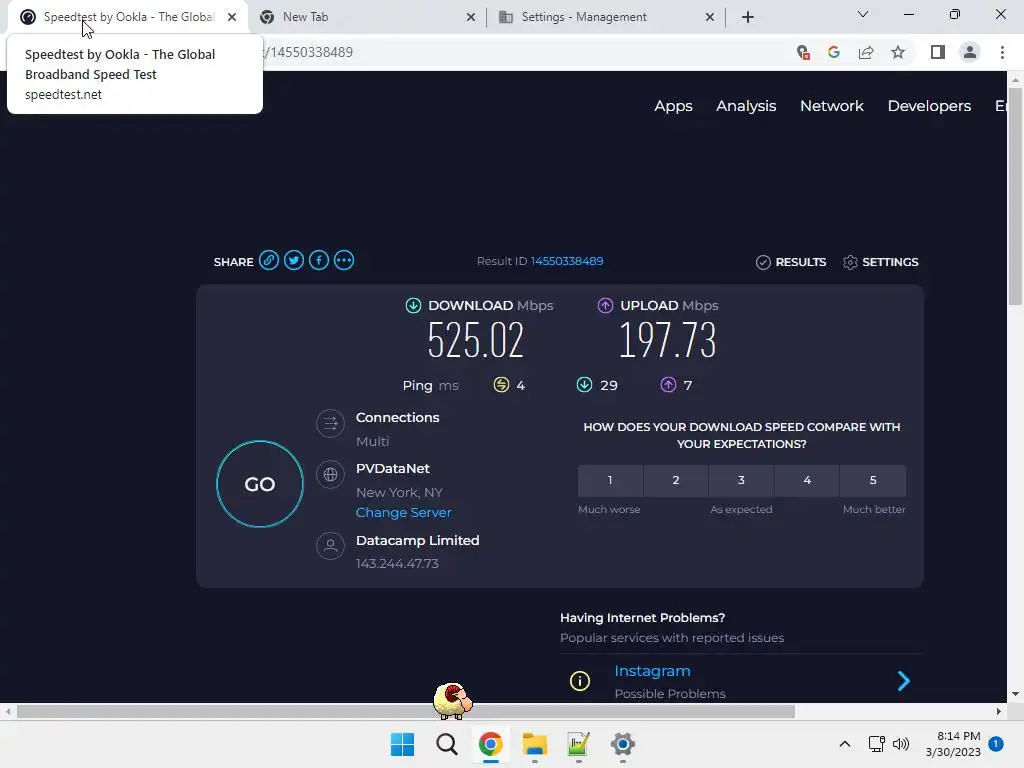Click the Connections icon
Viewport: 1024px width, 768px height.
[330, 423]
